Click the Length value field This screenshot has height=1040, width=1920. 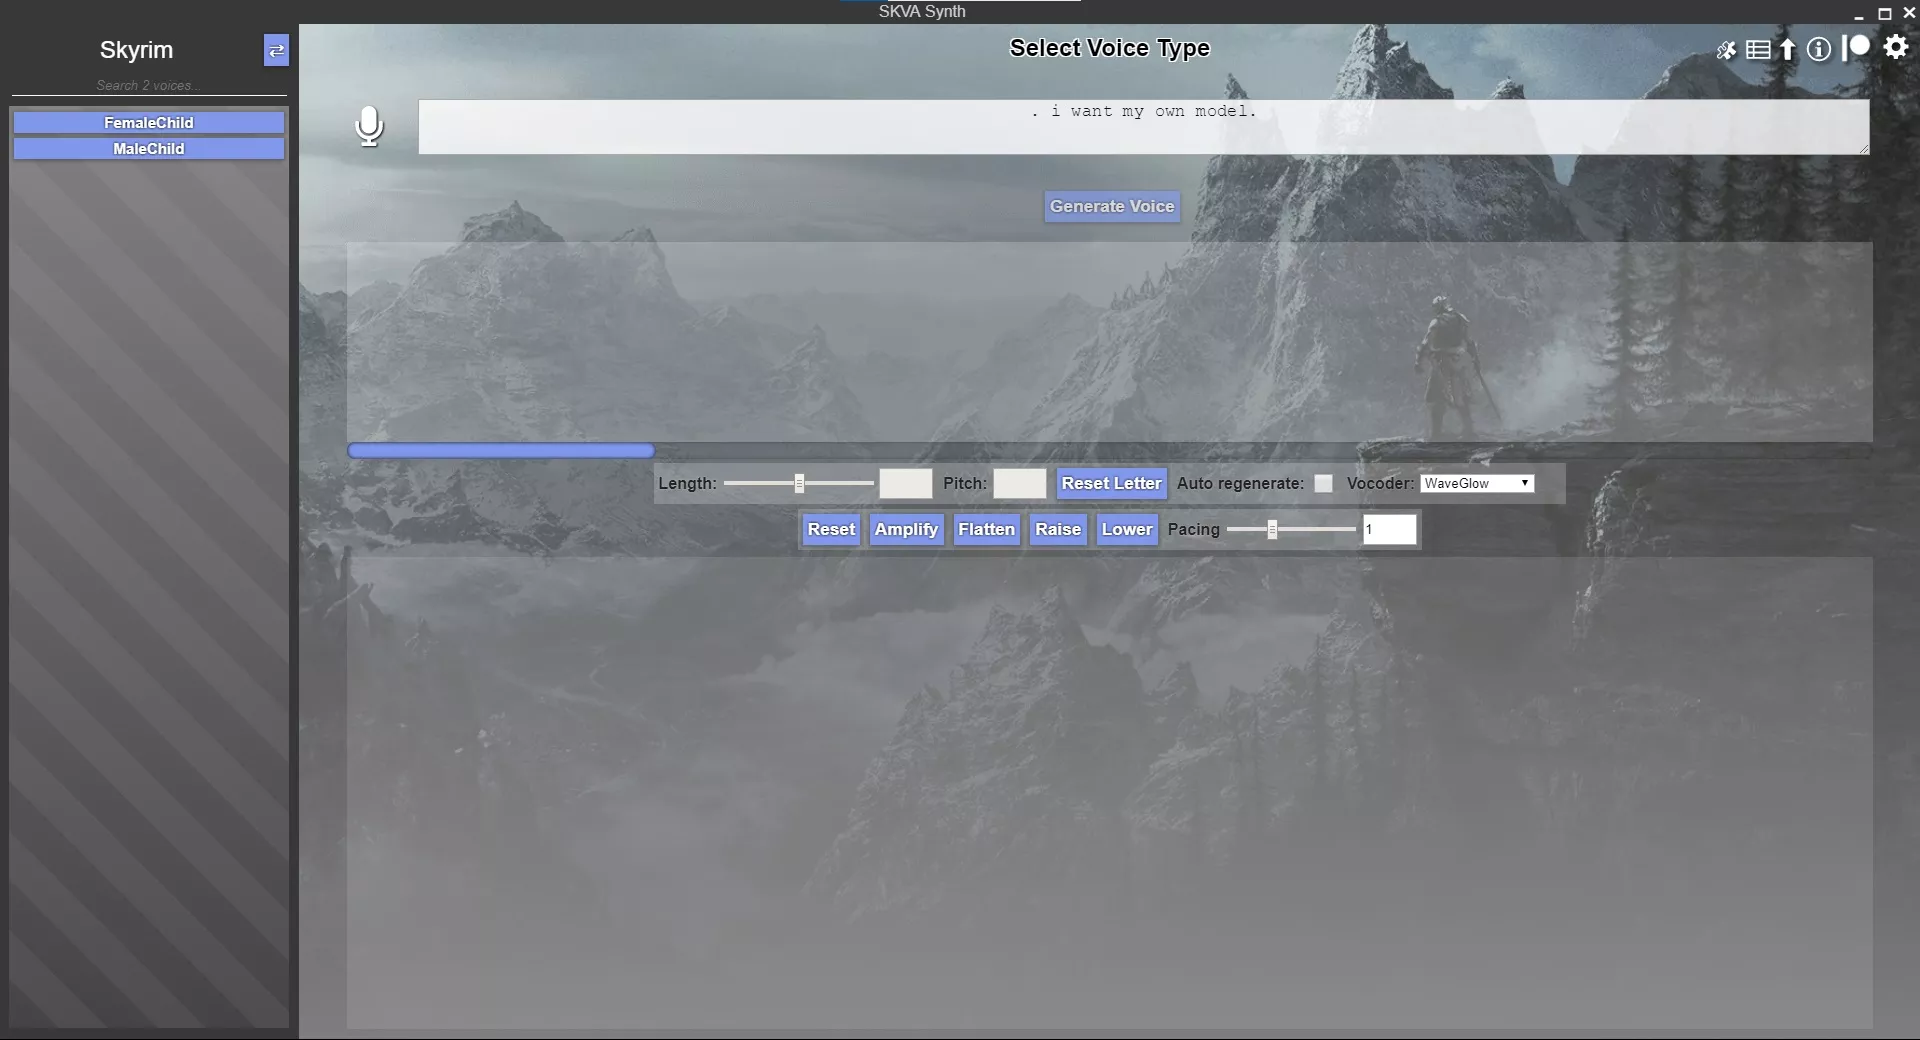[x=905, y=483]
